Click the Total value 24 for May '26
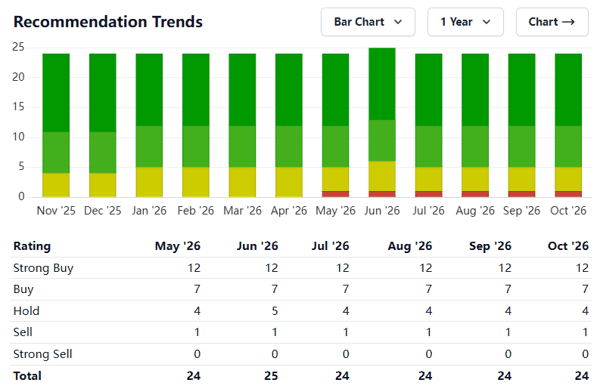600x392 pixels. pos(194,376)
